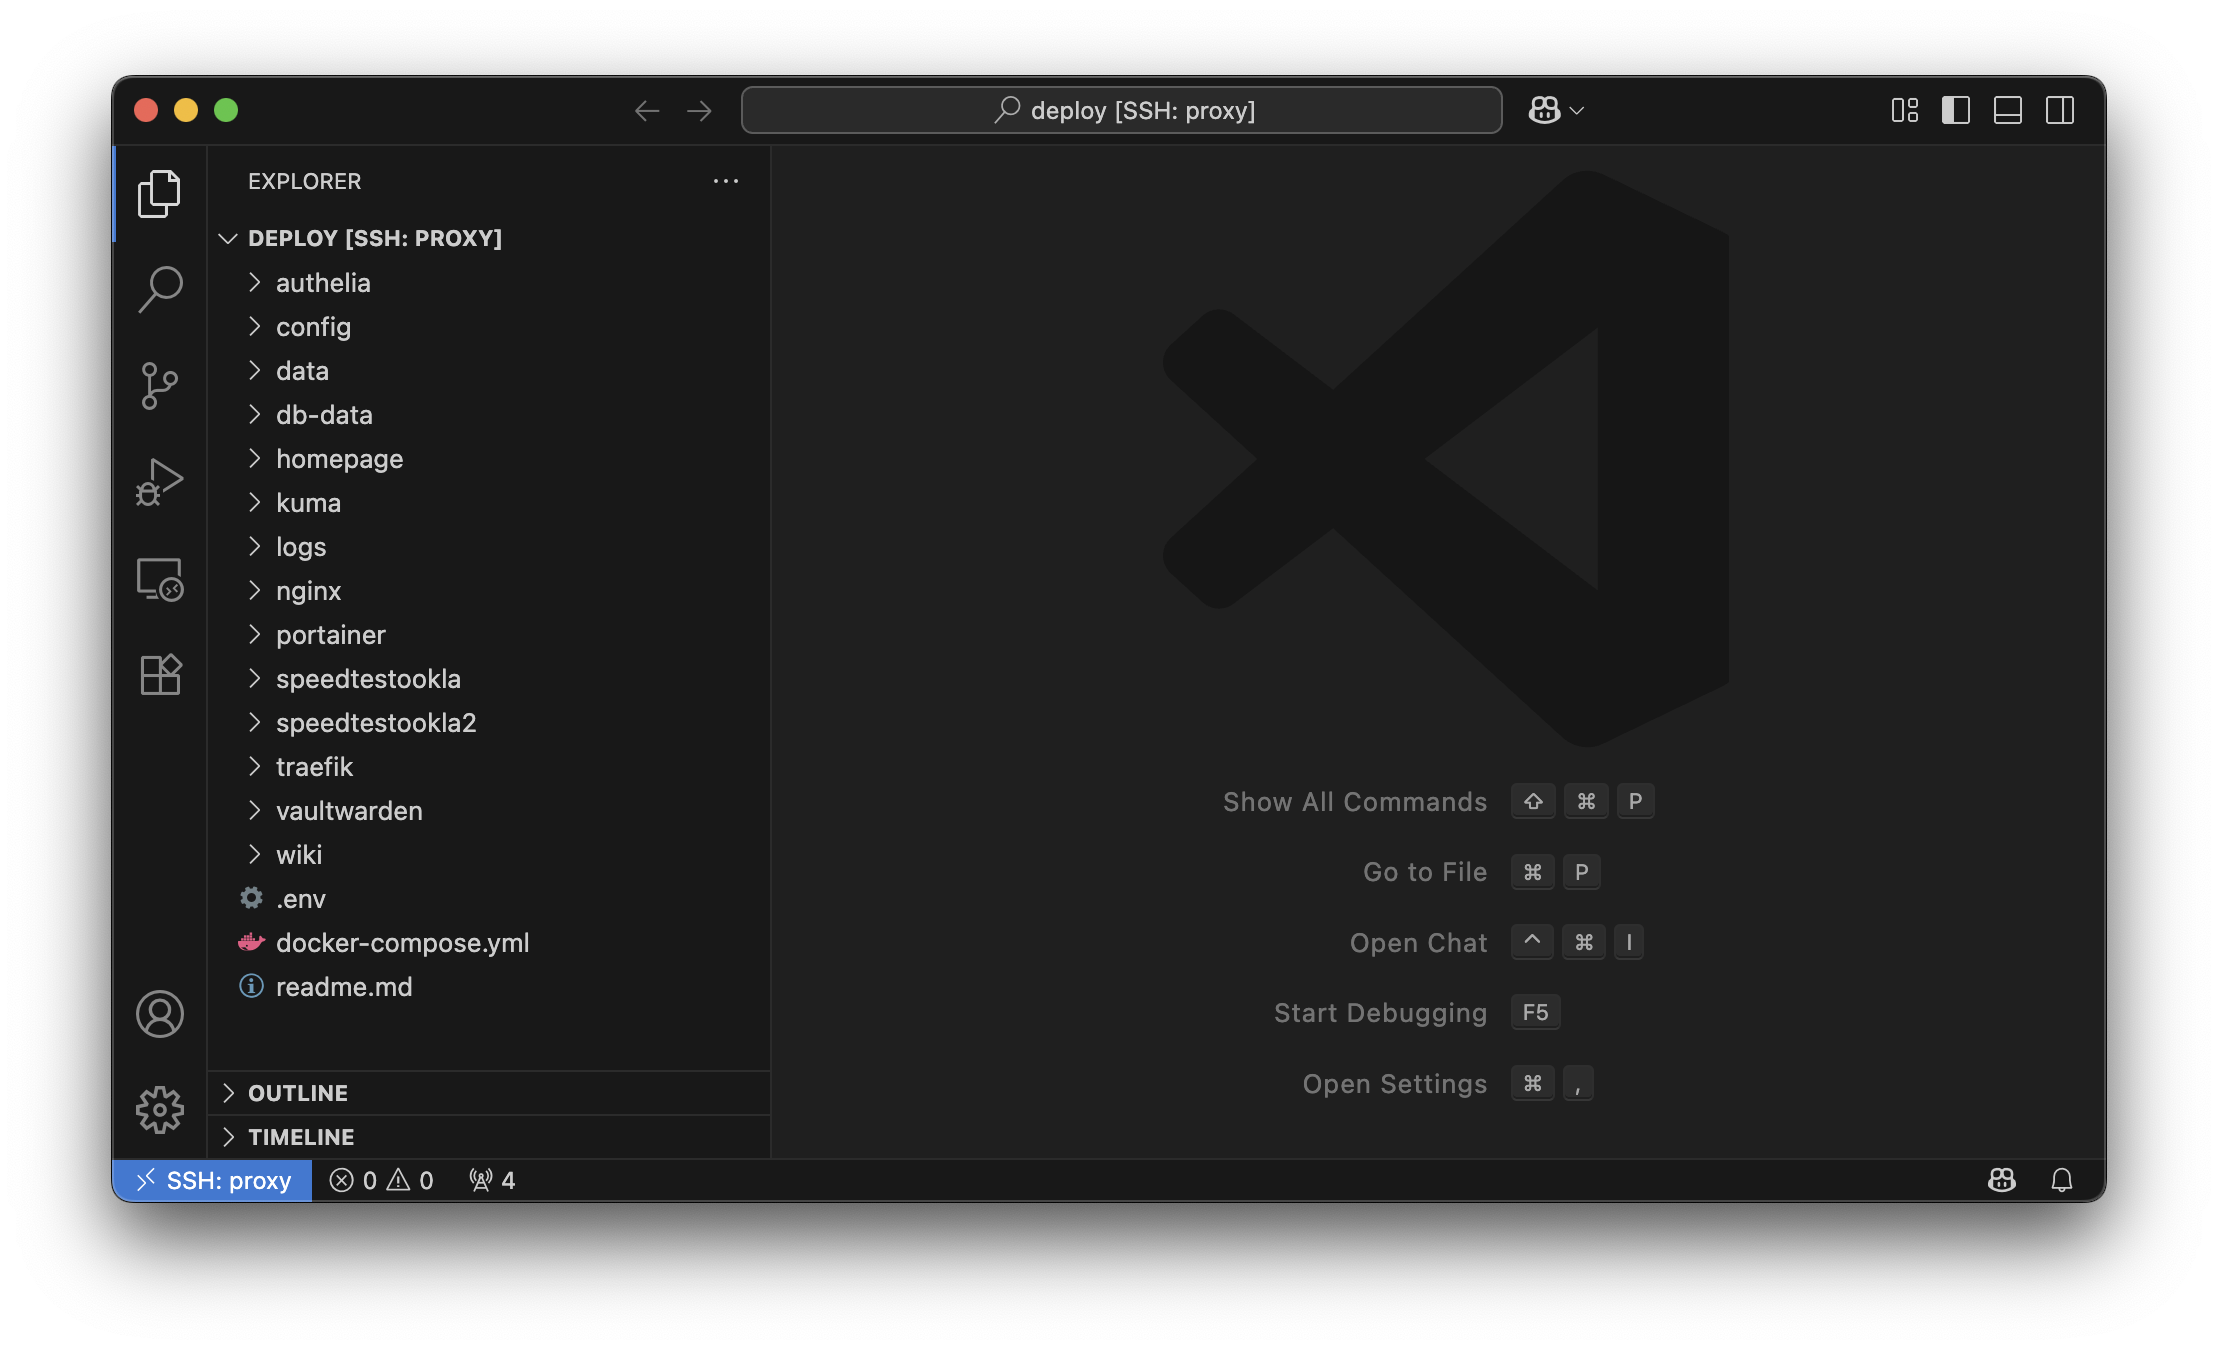This screenshot has height=1350, width=2218.
Task: Open the Extensions view
Action: pos(160,675)
